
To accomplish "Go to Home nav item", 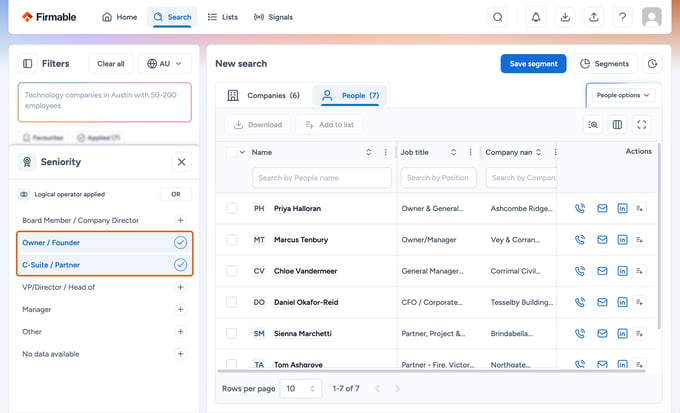I will 120,17.
